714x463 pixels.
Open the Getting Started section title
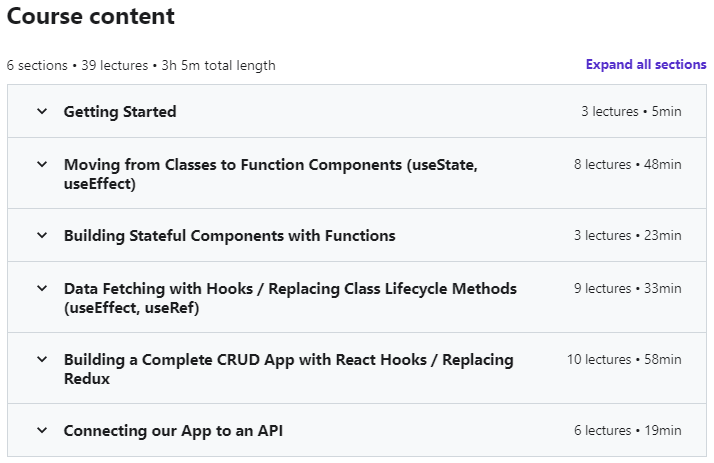coord(120,112)
